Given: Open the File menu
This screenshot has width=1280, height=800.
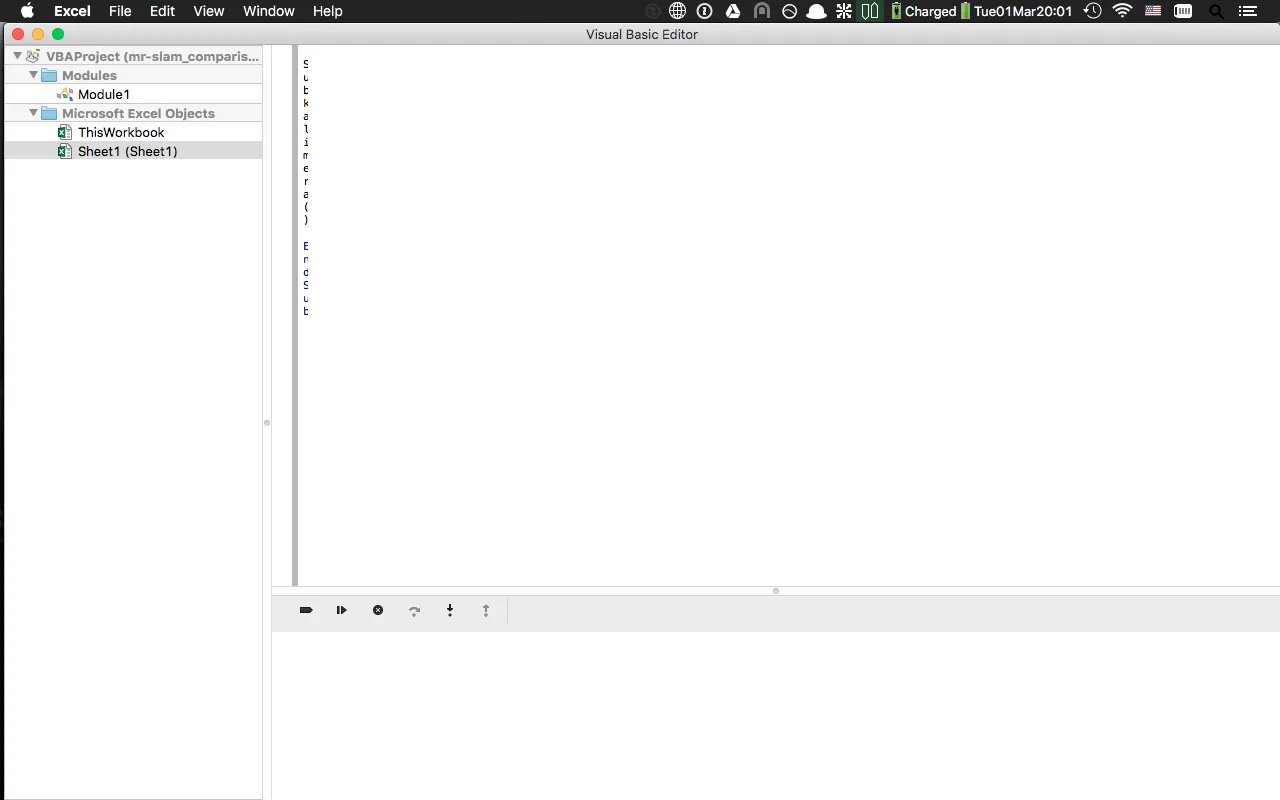Looking at the screenshot, I should point(120,11).
